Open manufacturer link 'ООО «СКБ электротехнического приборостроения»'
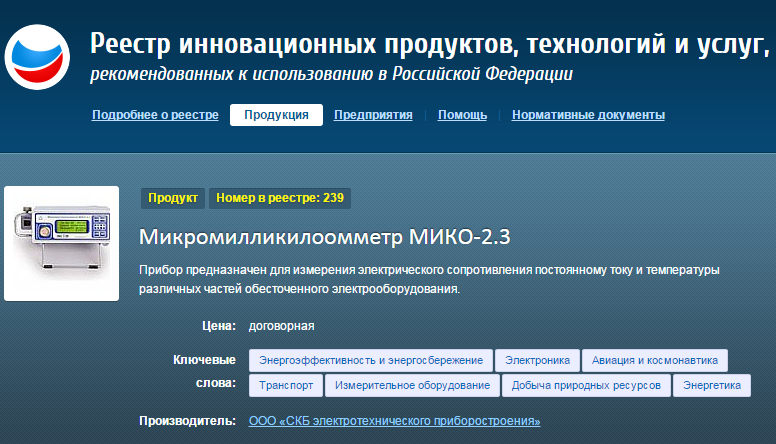The height and width of the screenshot is (444, 776). tap(394, 421)
